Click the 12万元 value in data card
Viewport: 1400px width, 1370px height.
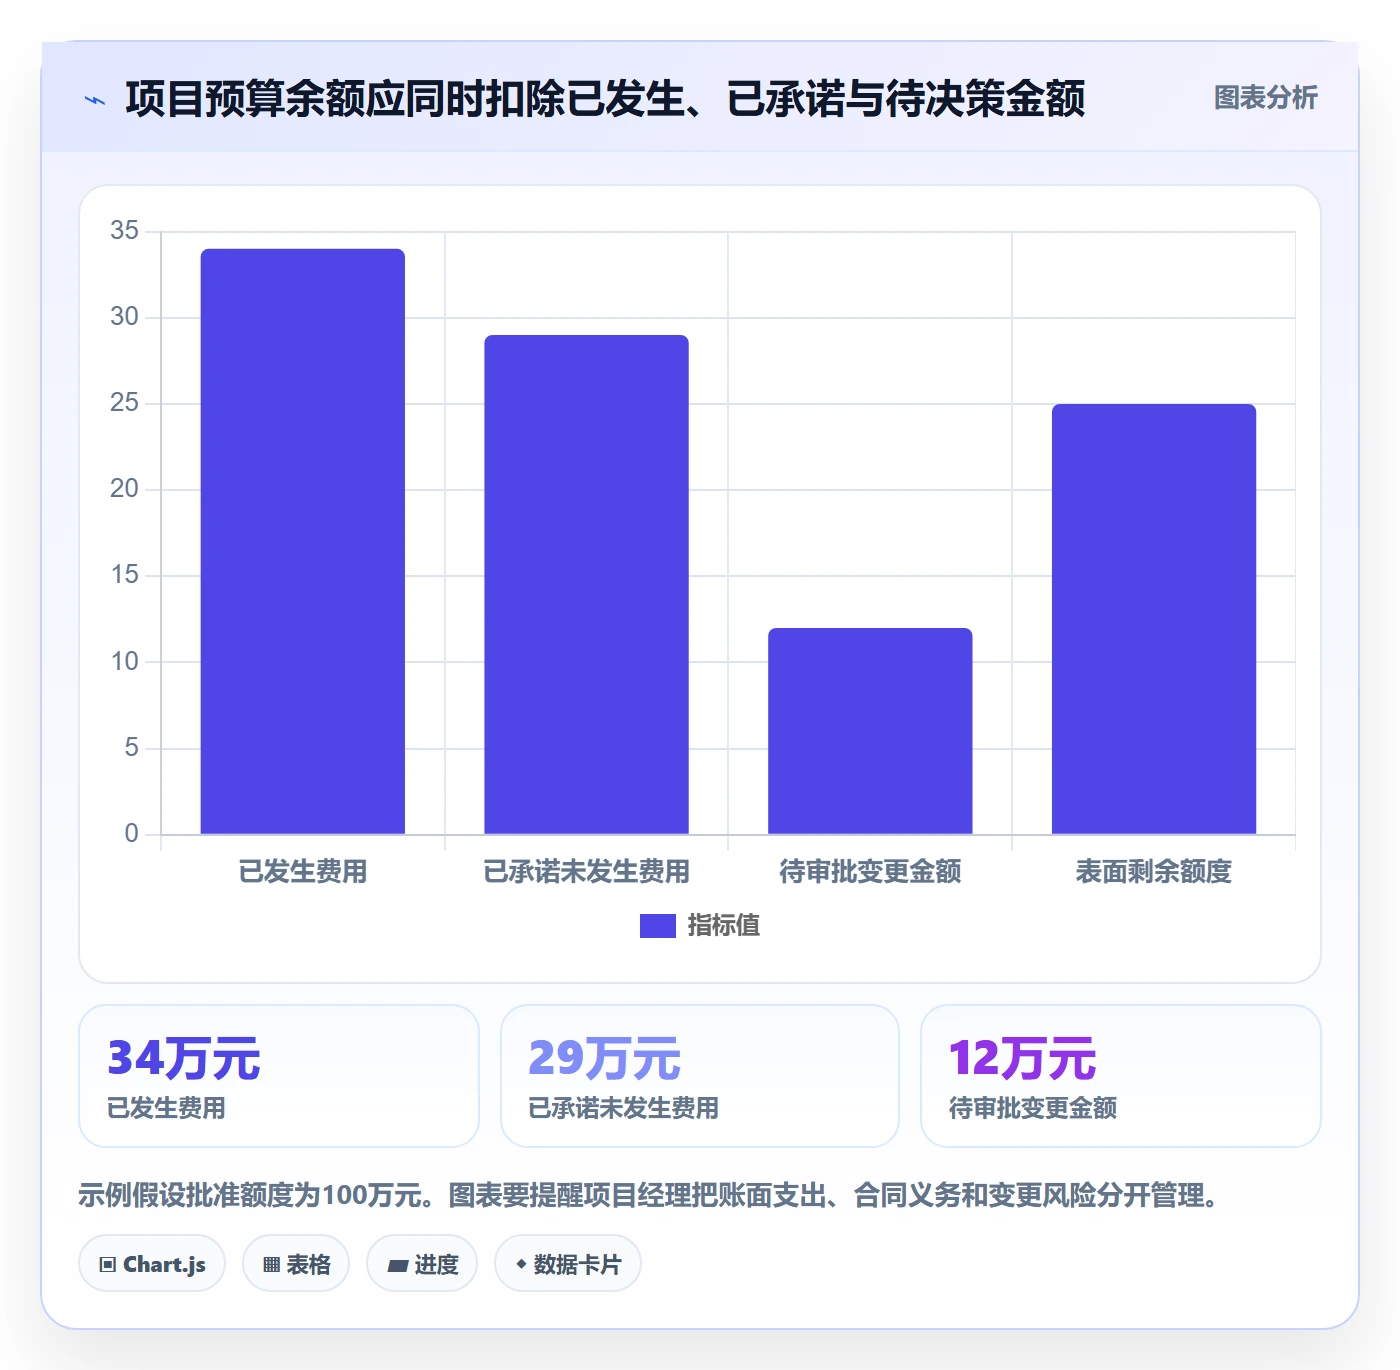[1023, 1058]
